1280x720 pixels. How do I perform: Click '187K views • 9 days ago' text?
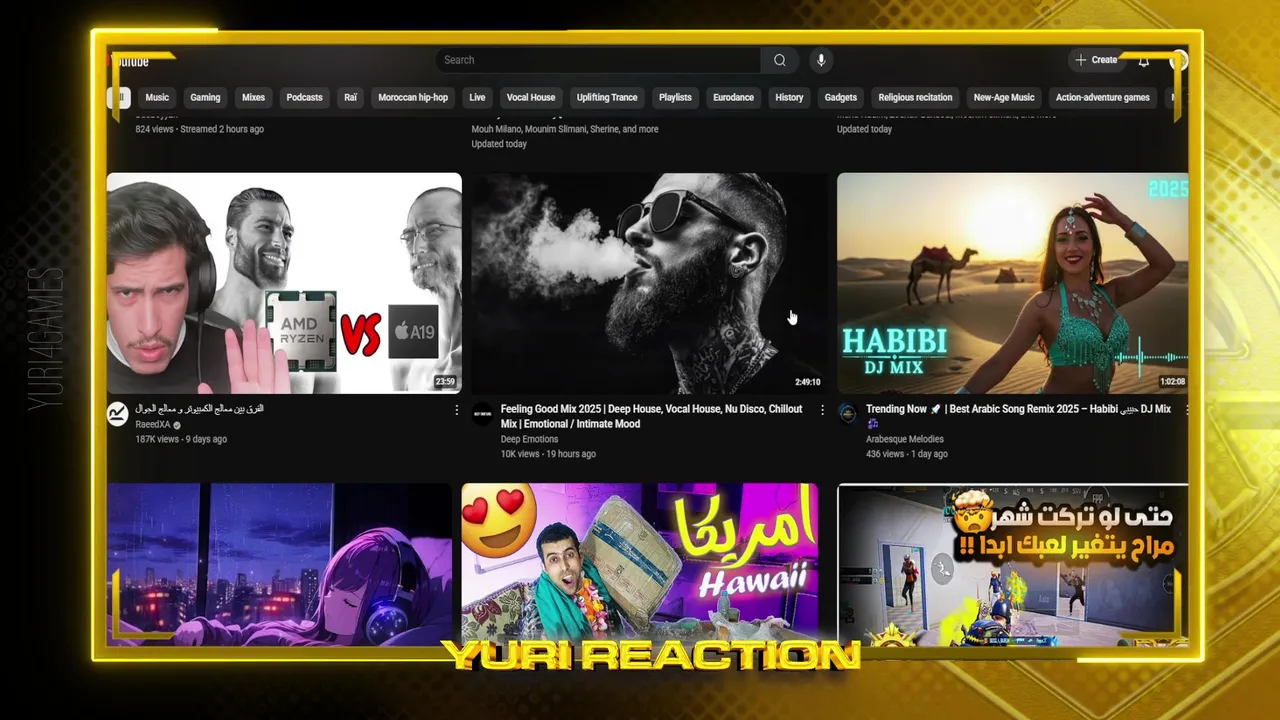pos(181,439)
